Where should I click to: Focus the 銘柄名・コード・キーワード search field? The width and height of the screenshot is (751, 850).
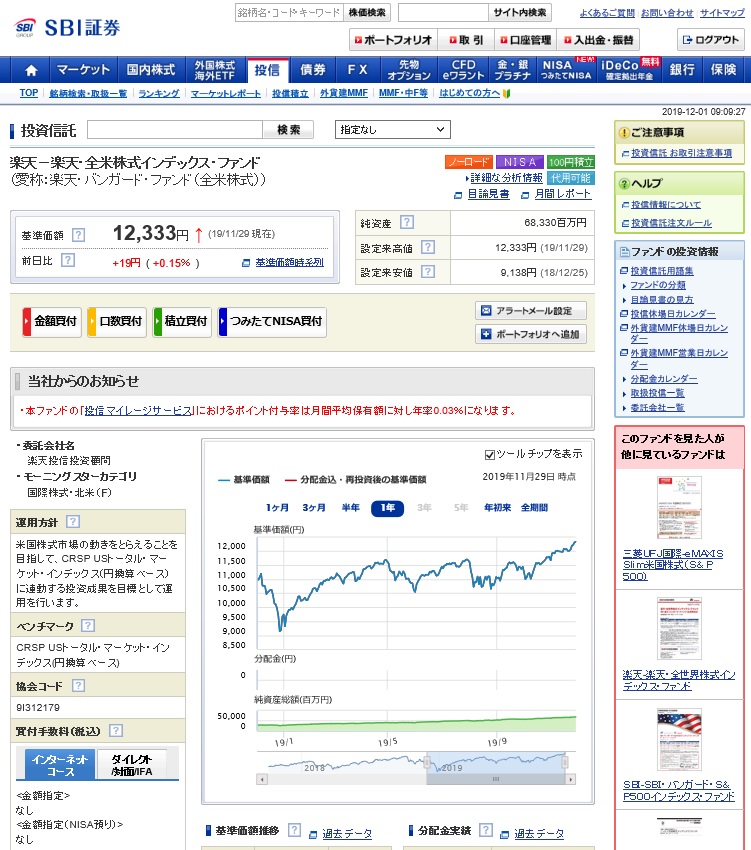289,12
